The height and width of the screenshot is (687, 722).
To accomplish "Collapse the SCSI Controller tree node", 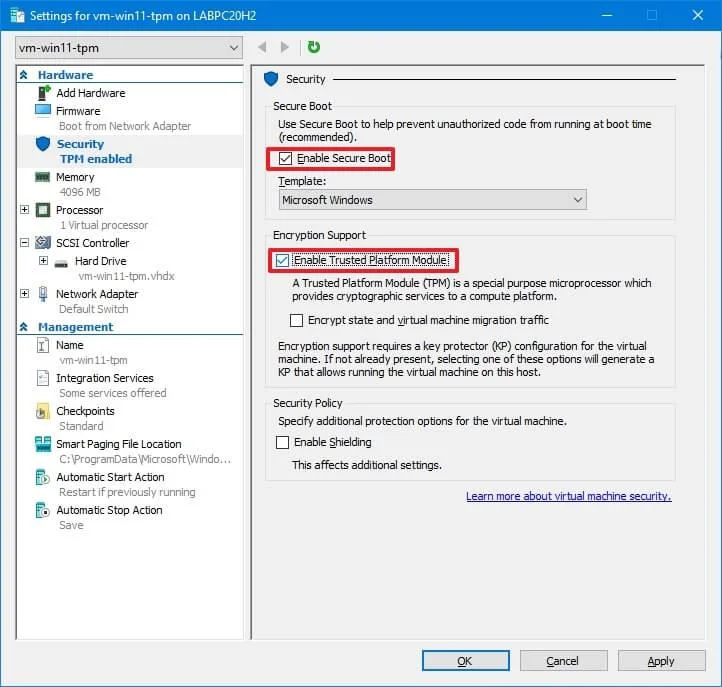I will (x=24, y=243).
